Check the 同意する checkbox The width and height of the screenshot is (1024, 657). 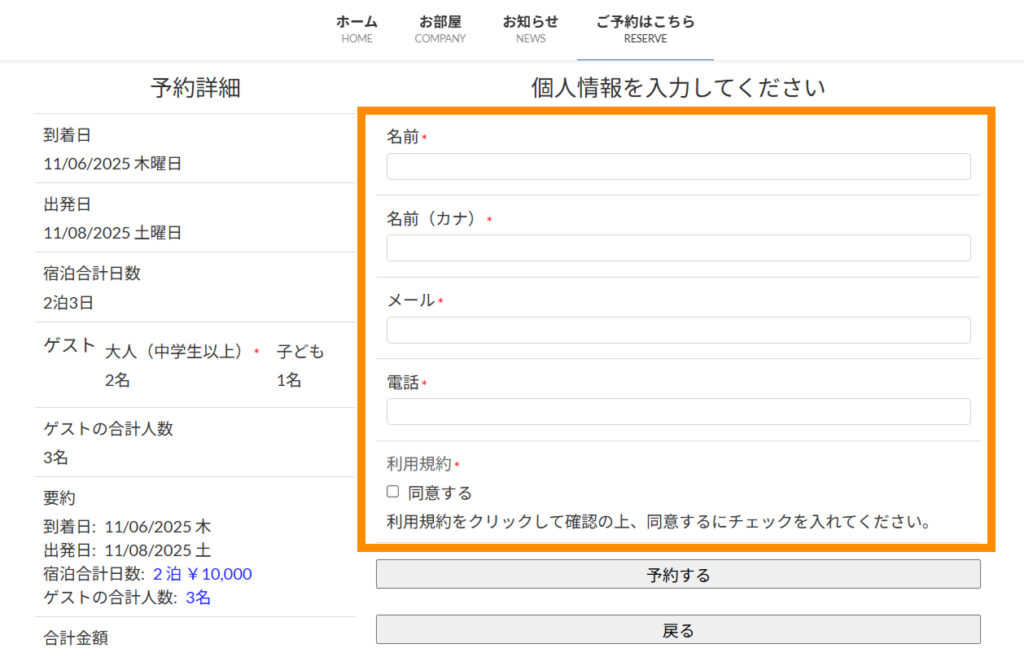coord(393,492)
